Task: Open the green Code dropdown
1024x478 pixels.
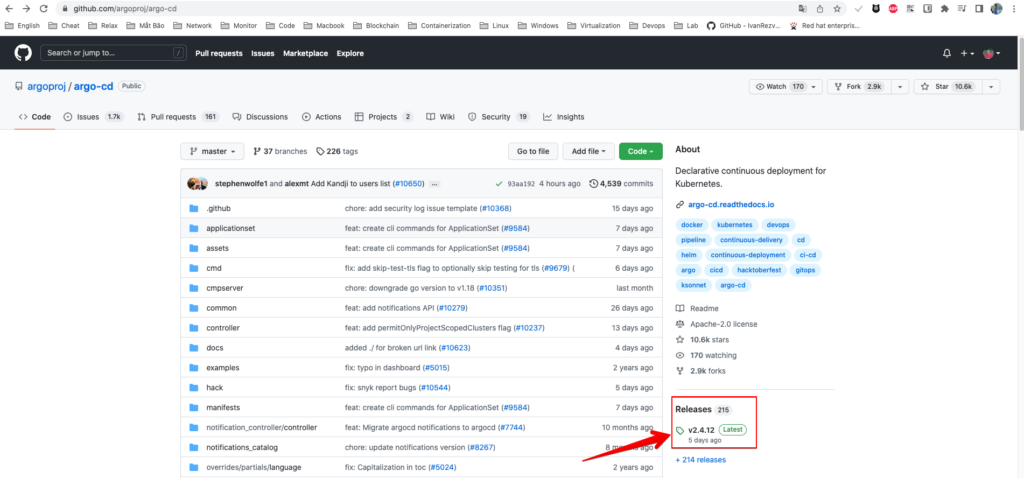Action: [641, 151]
